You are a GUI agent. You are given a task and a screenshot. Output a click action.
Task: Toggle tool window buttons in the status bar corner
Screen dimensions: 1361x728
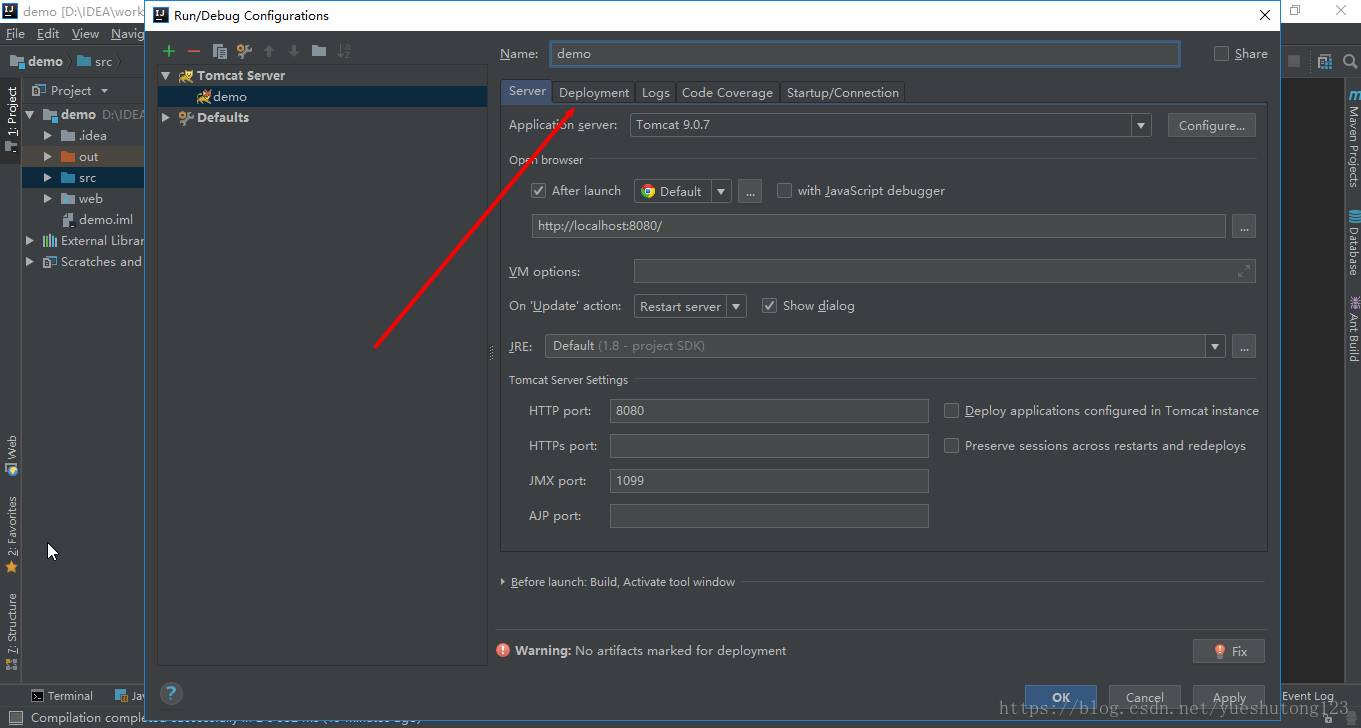(14, 718)
